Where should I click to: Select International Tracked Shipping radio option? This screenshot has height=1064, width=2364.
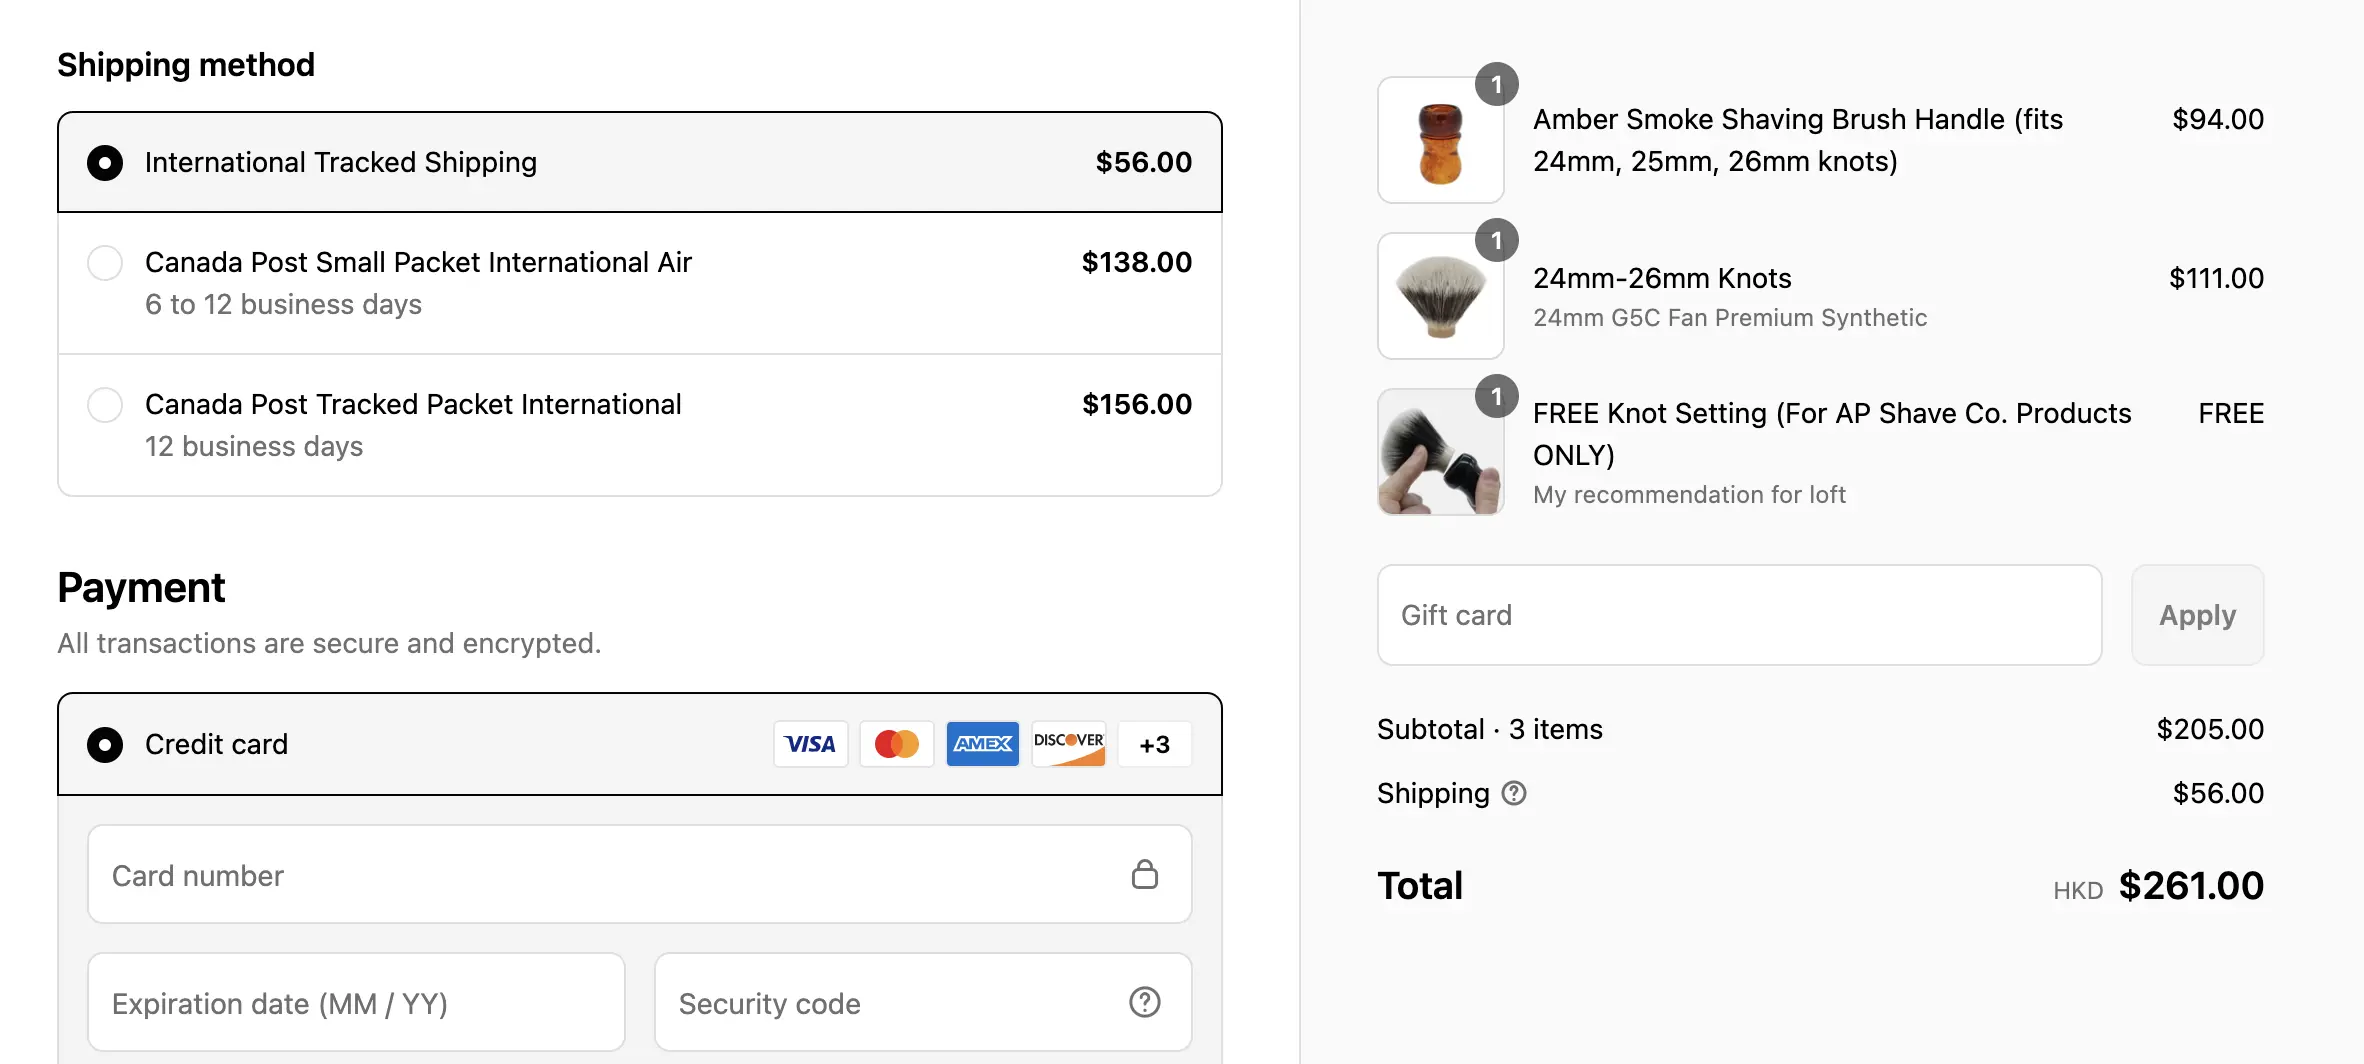105,163
